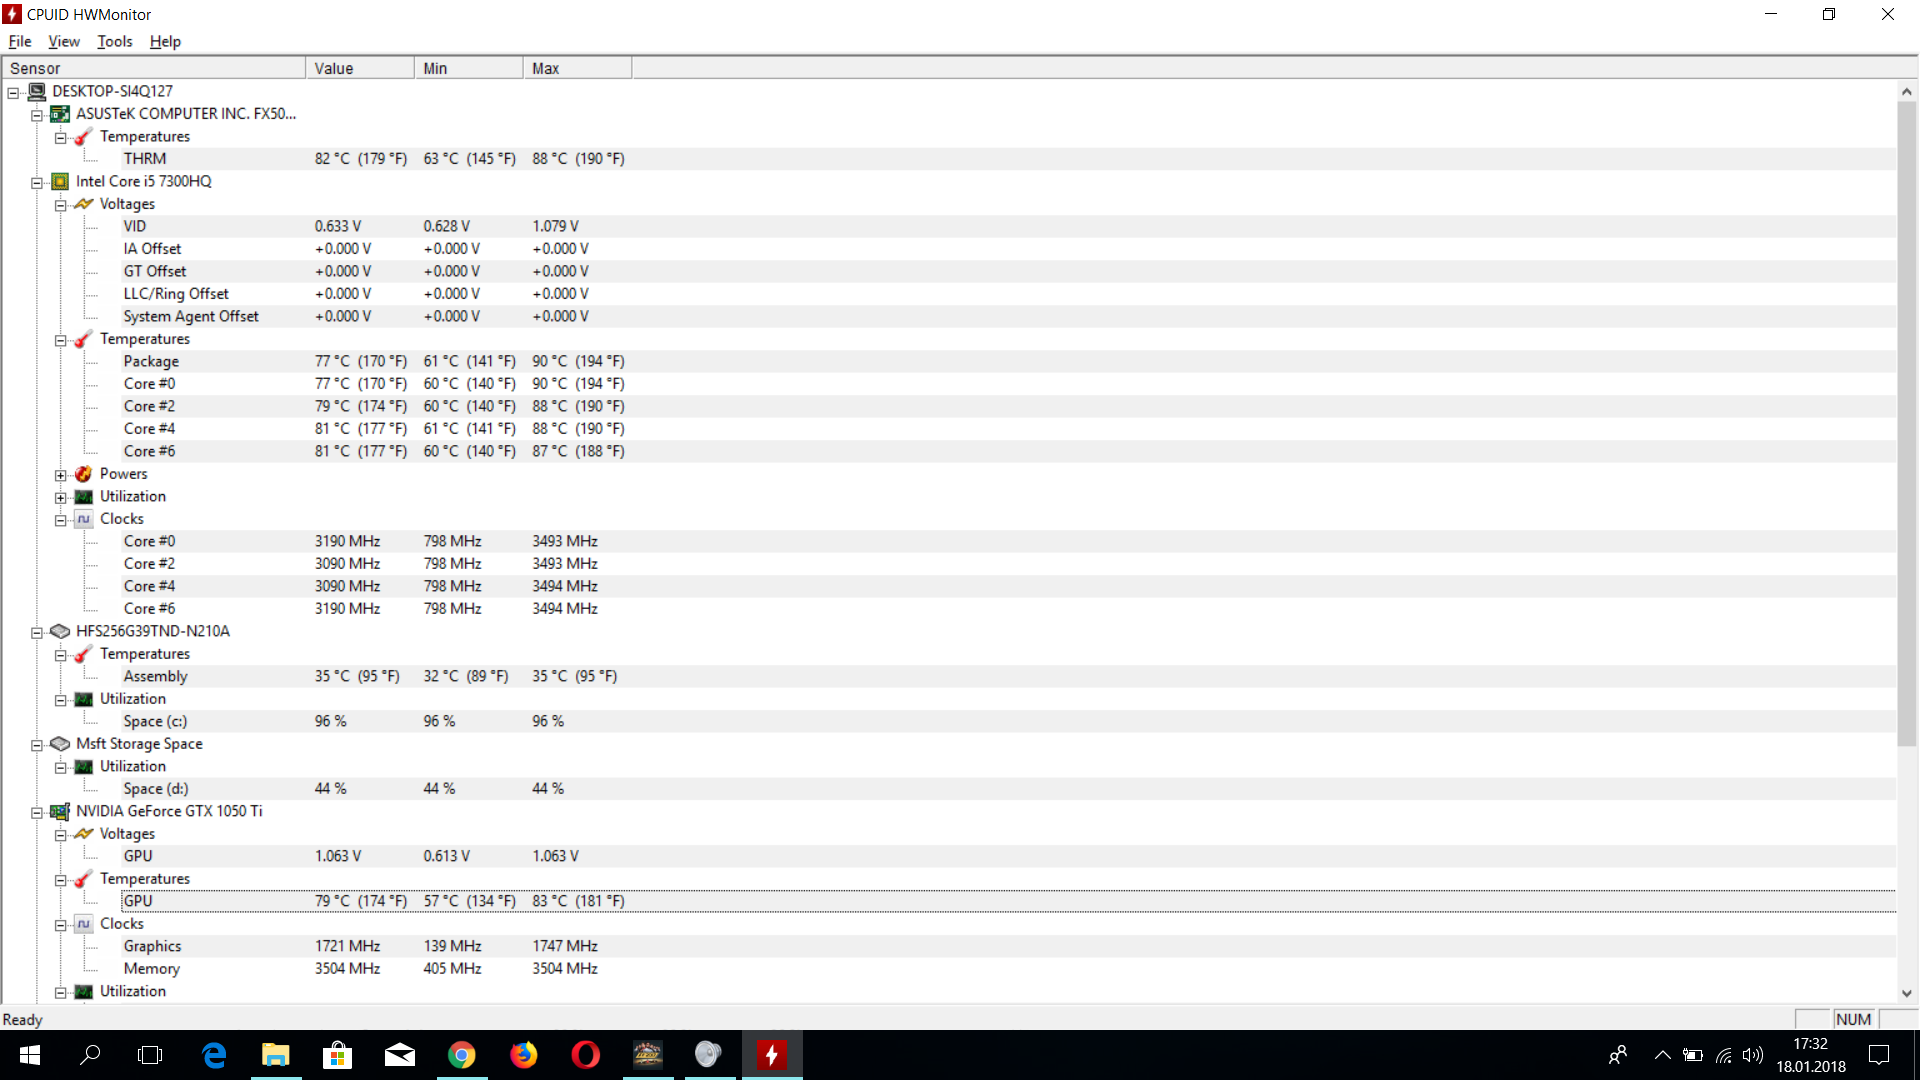
Task: Click the Min column header
Action: pos(469,68)
